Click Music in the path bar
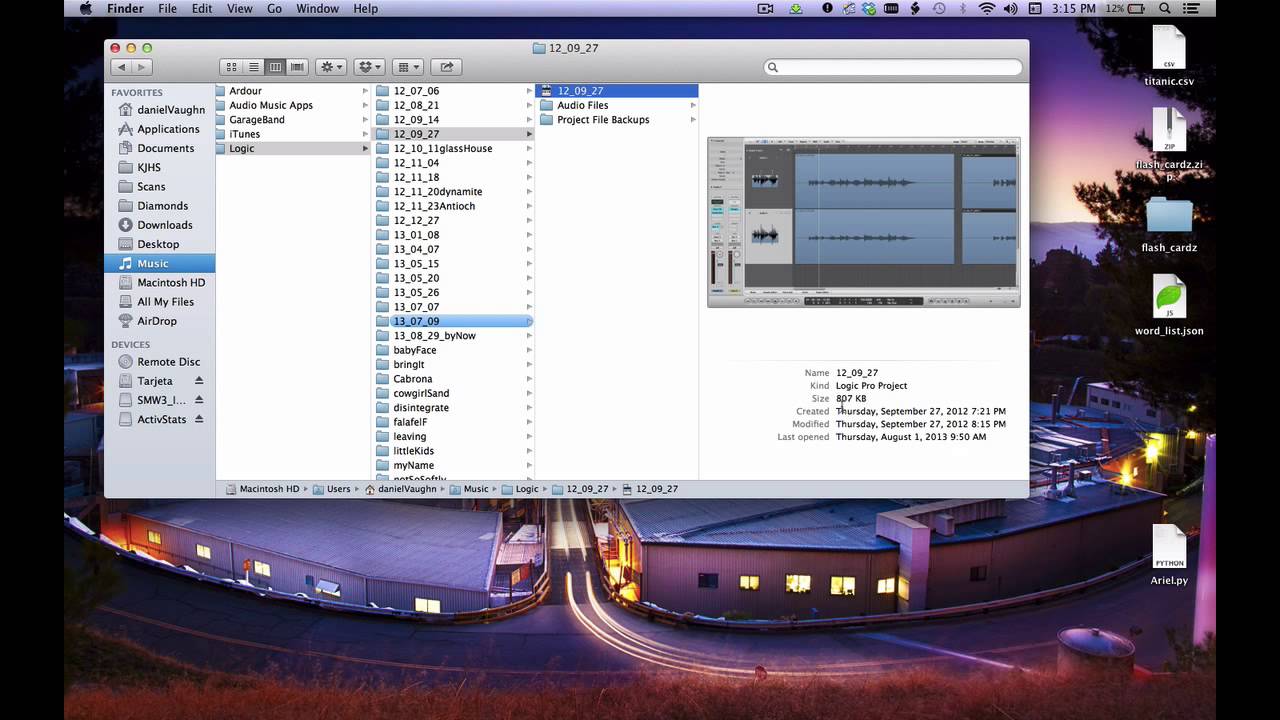Screen dimensions: 1280x720 point(469,489)
